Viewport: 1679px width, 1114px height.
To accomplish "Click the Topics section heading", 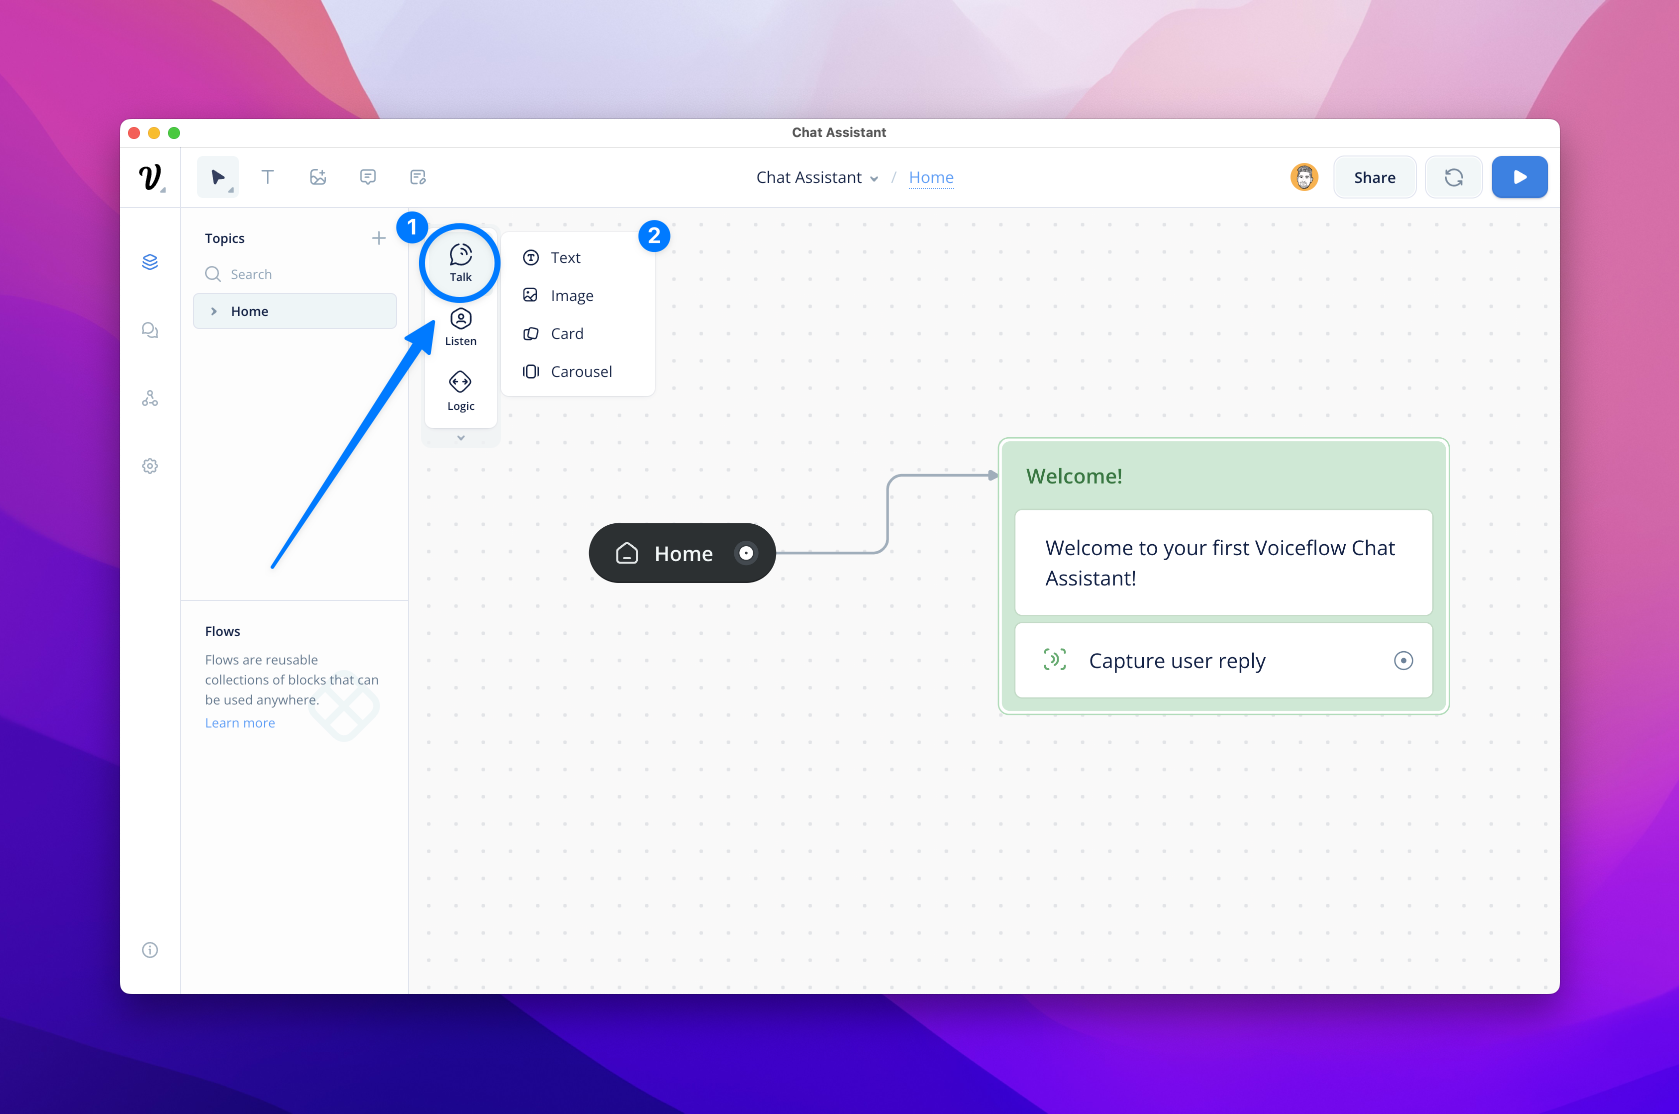I will 225,238.
